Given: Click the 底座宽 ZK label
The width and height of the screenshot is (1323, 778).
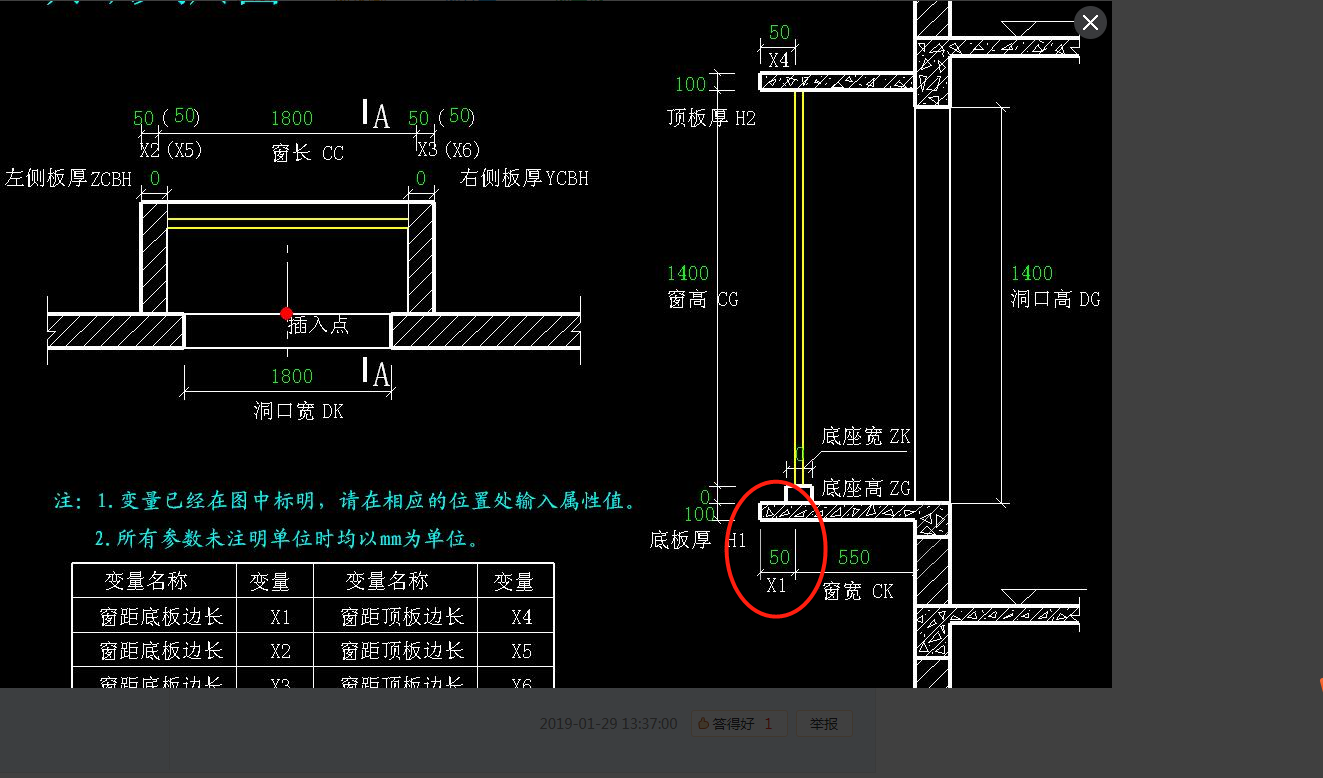Looking at the screenshot, I should [866, 436].
